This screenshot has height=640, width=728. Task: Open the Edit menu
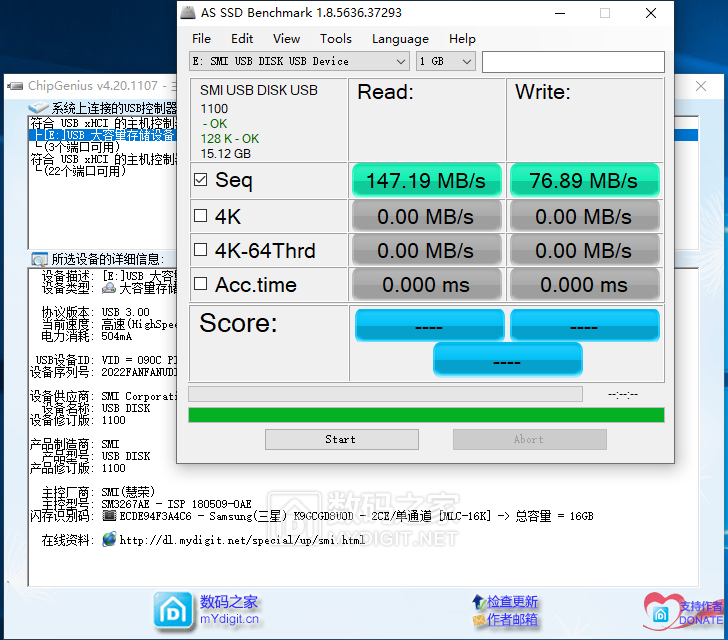point(242,39)
